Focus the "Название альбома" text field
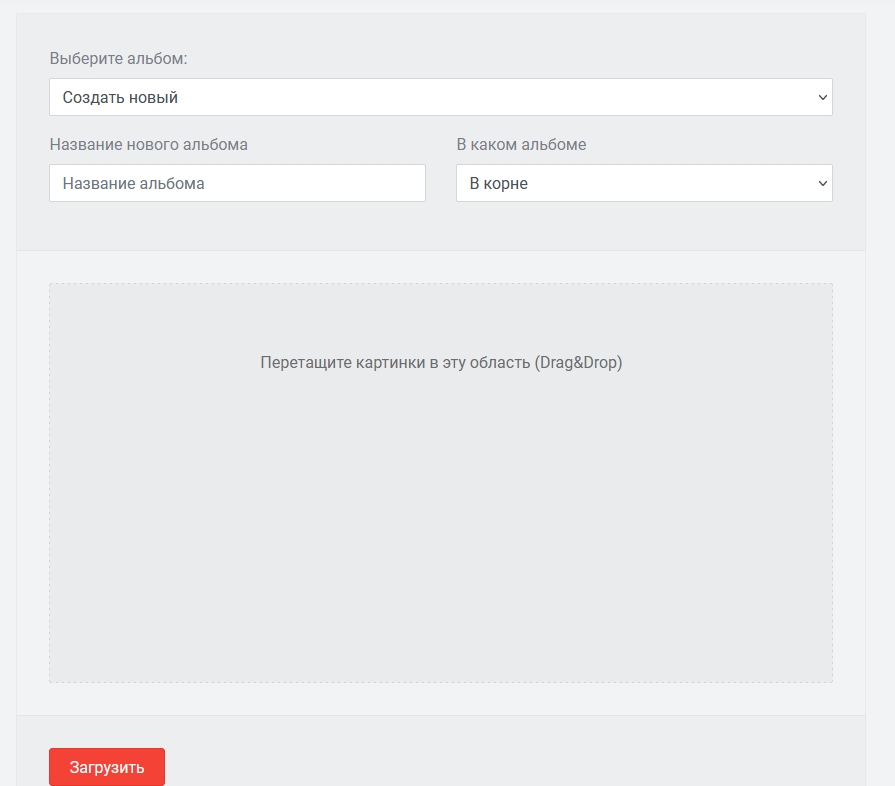Screen dimensions: 895x786 tap(237, 183)
